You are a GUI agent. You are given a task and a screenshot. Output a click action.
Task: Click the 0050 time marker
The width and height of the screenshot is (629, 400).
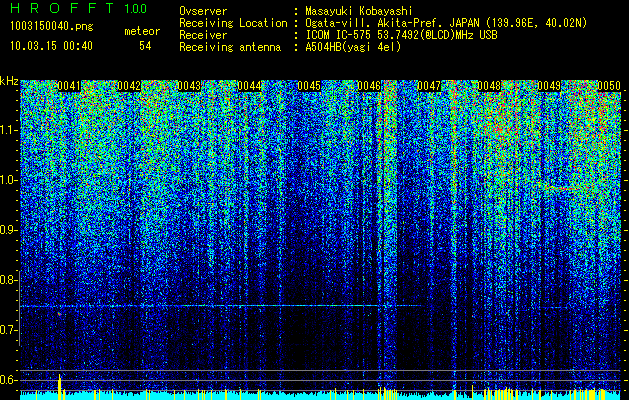coord(609,86)
